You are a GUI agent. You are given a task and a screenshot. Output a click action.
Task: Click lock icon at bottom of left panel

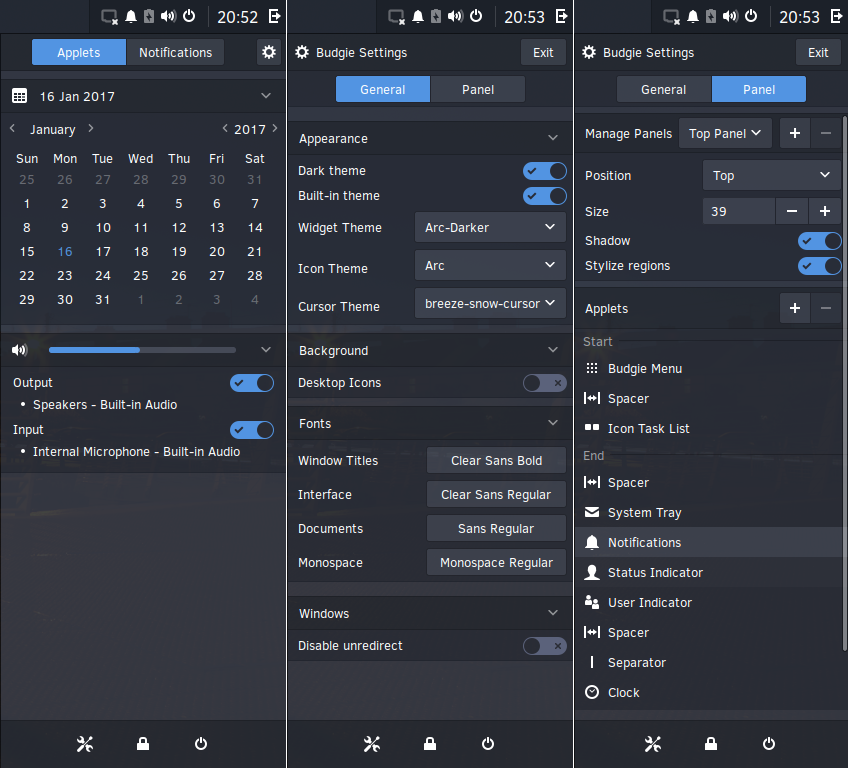[143, 744]
